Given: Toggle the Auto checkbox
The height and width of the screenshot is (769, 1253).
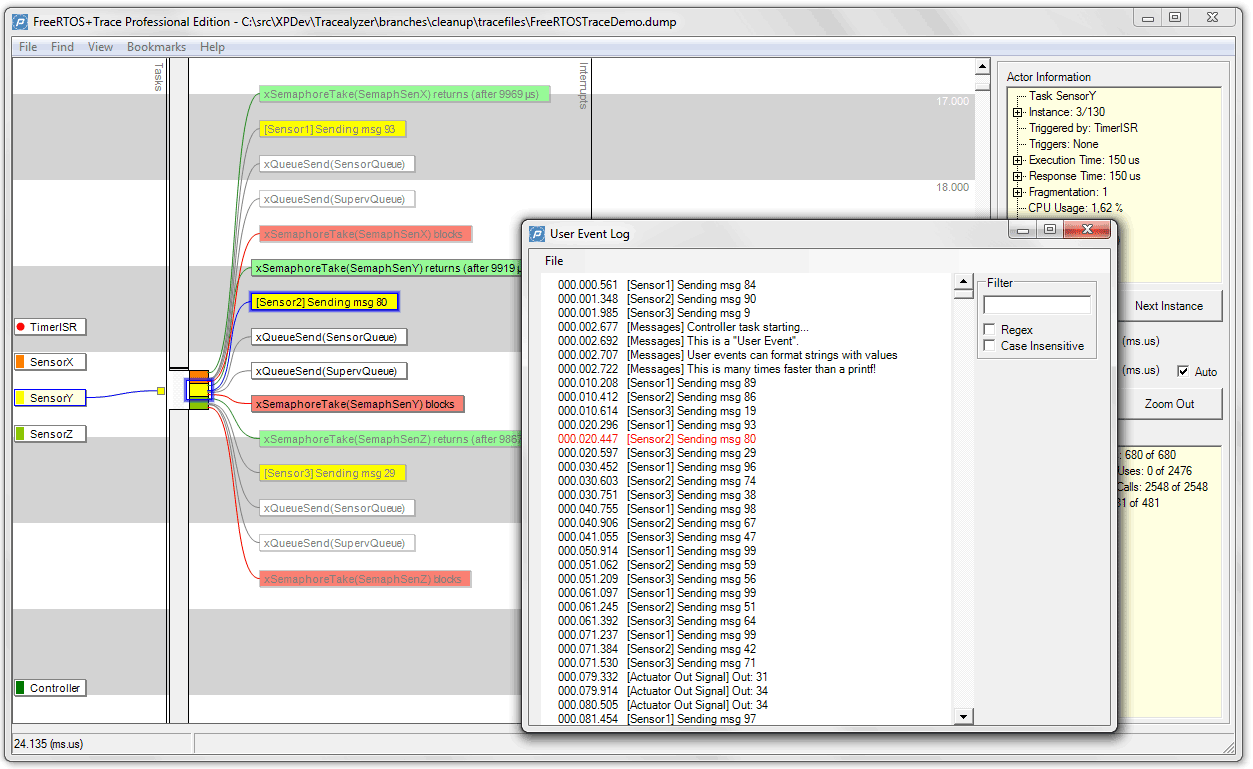Looking at the screenshot, I should [x=1184, y=371].
